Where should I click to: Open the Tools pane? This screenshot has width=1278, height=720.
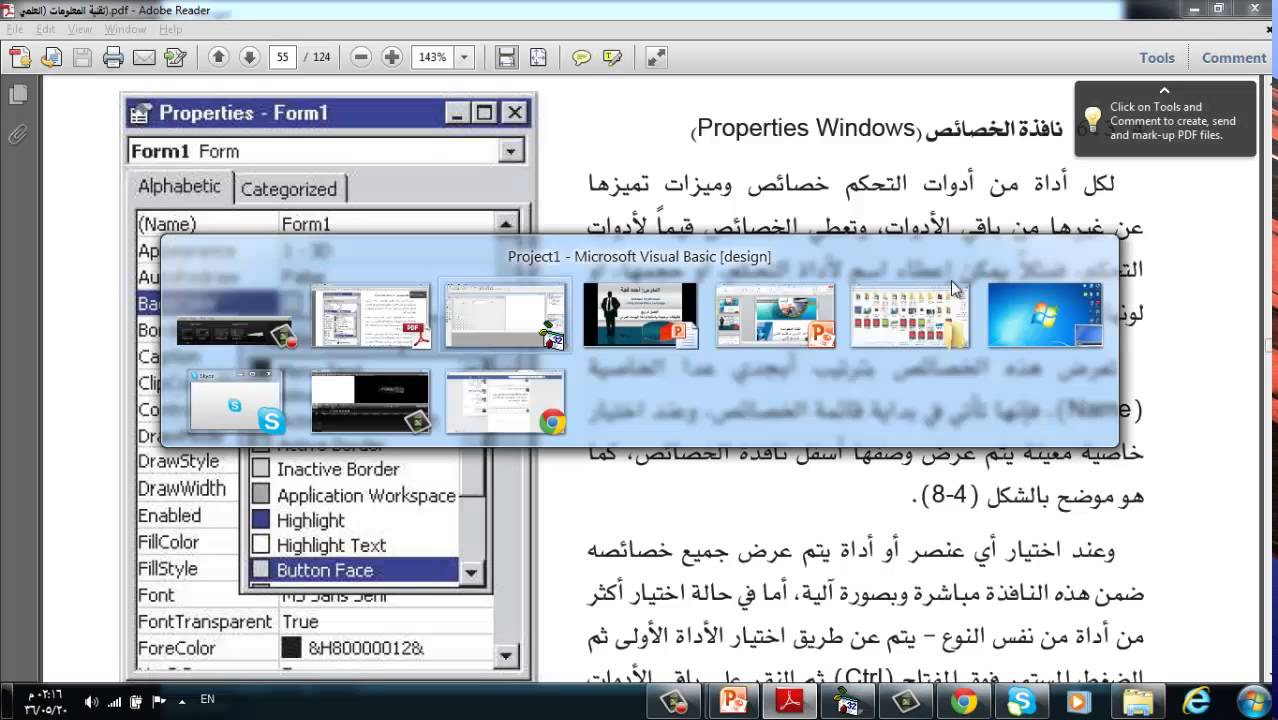point(1157,58)
